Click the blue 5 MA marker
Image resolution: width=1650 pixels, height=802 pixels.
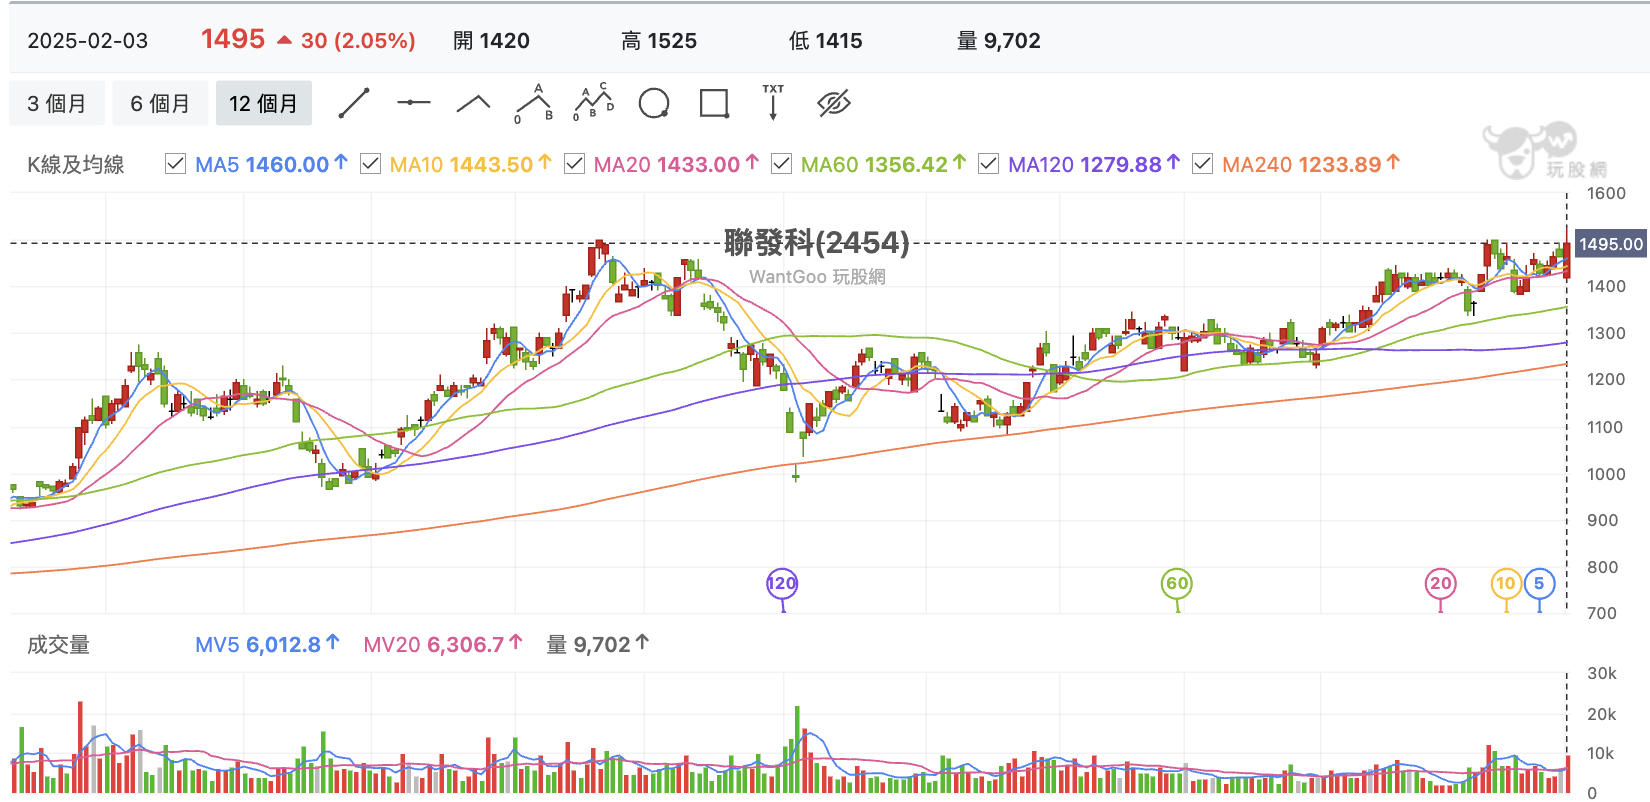click(1539, 584)
